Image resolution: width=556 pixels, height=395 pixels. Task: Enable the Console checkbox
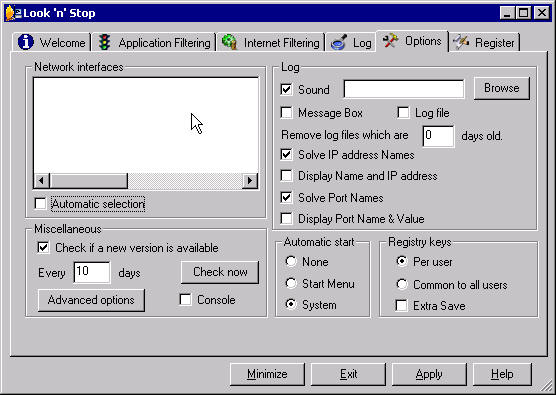(x=185, y=300)
